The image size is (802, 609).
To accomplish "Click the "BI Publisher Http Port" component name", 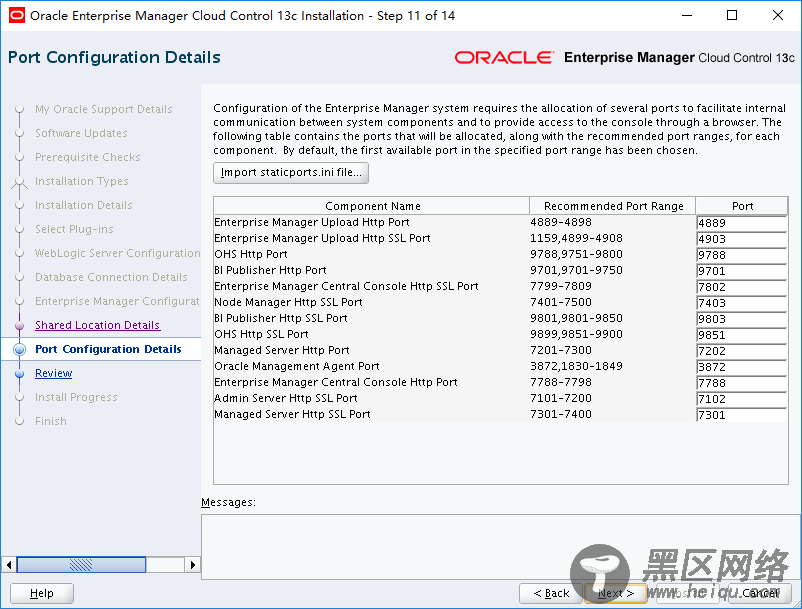I will [270, 270].
